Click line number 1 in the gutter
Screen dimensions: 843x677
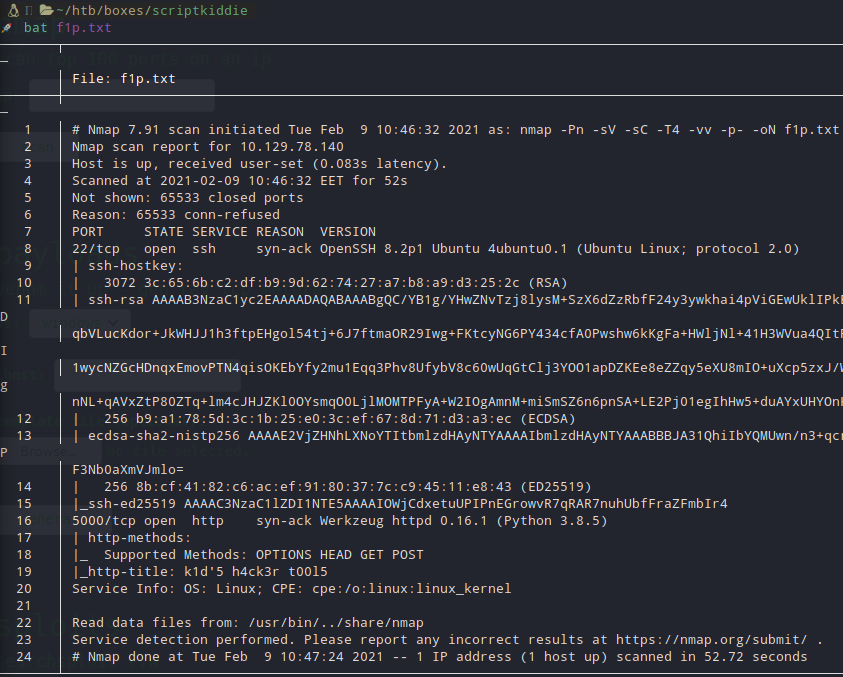(27, 130)
